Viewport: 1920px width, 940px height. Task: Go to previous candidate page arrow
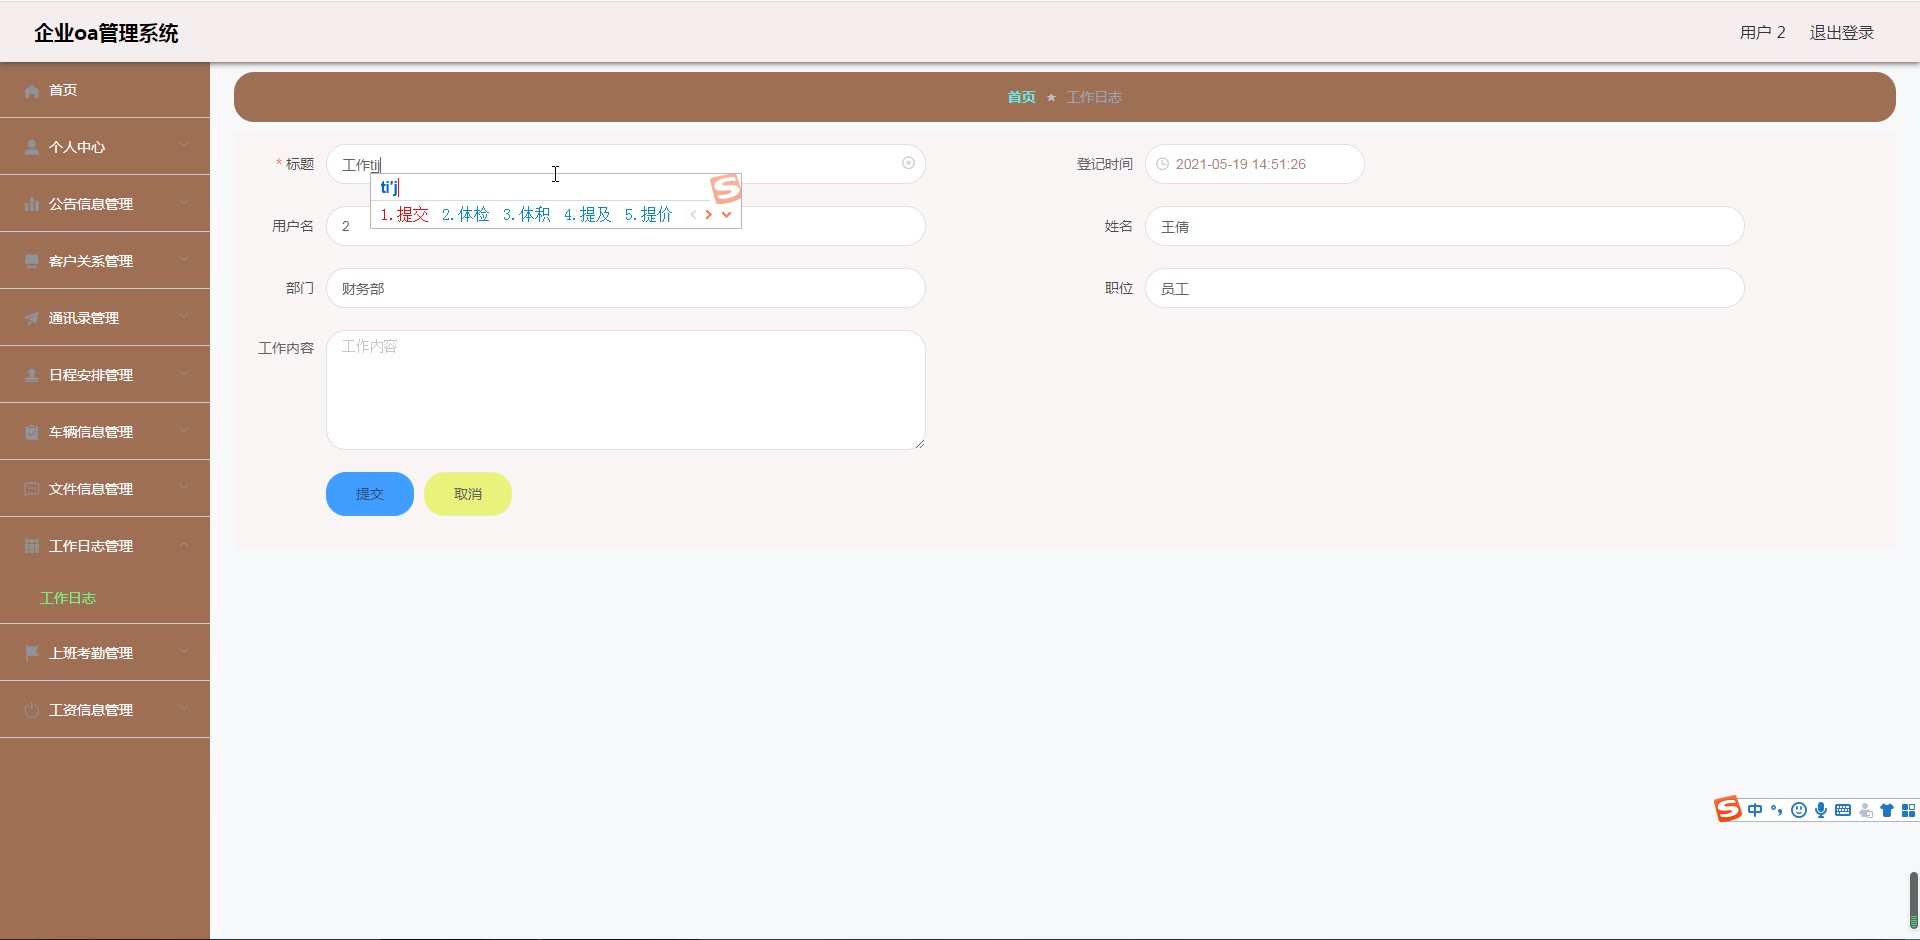click(693, 214)
